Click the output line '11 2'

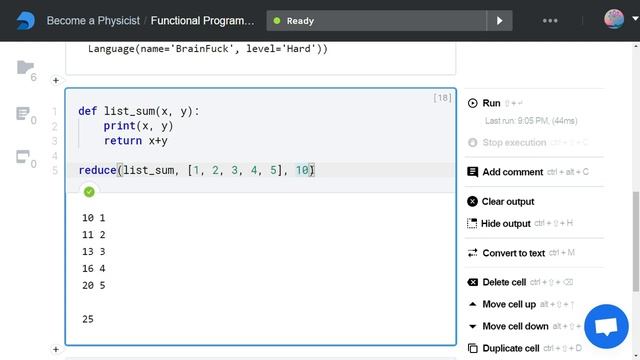coord(93,235)
